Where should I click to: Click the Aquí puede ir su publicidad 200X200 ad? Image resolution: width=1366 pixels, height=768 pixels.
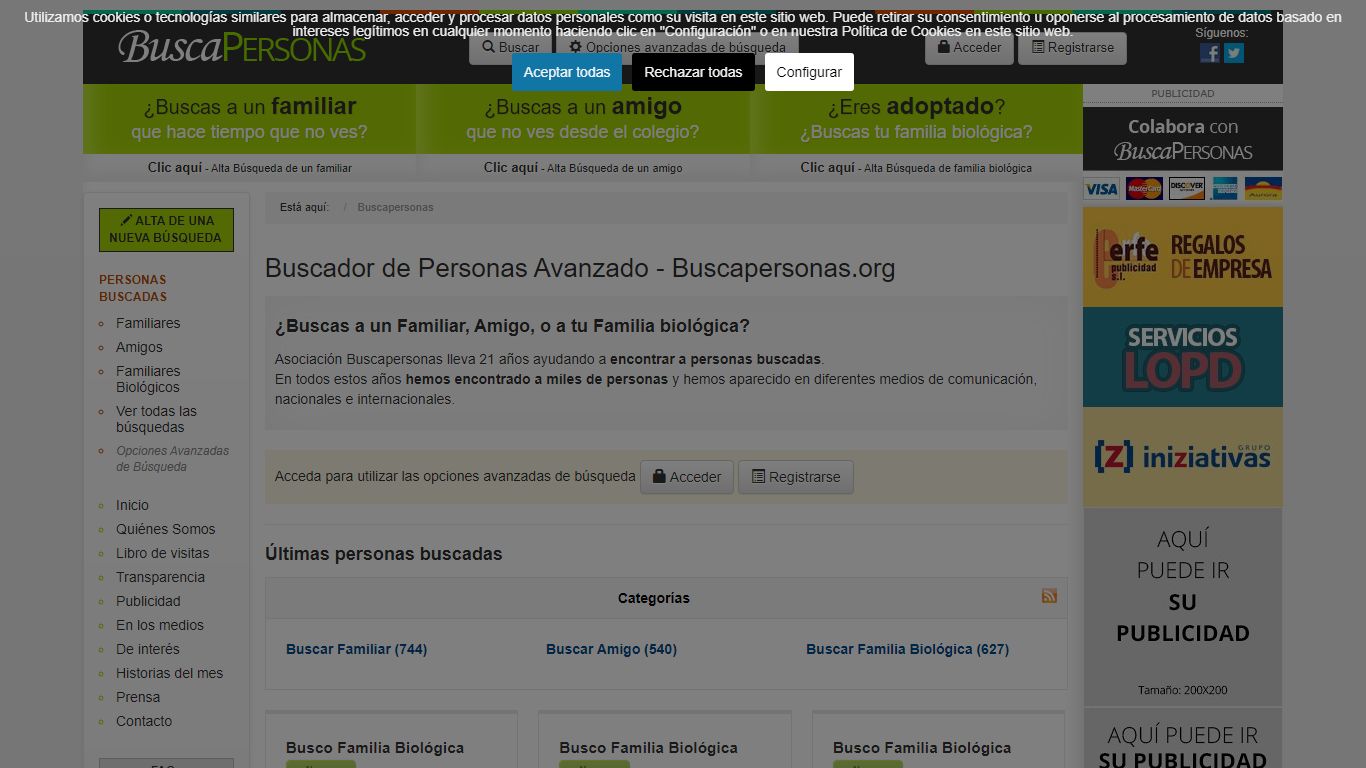click(x=1183, y=607)
